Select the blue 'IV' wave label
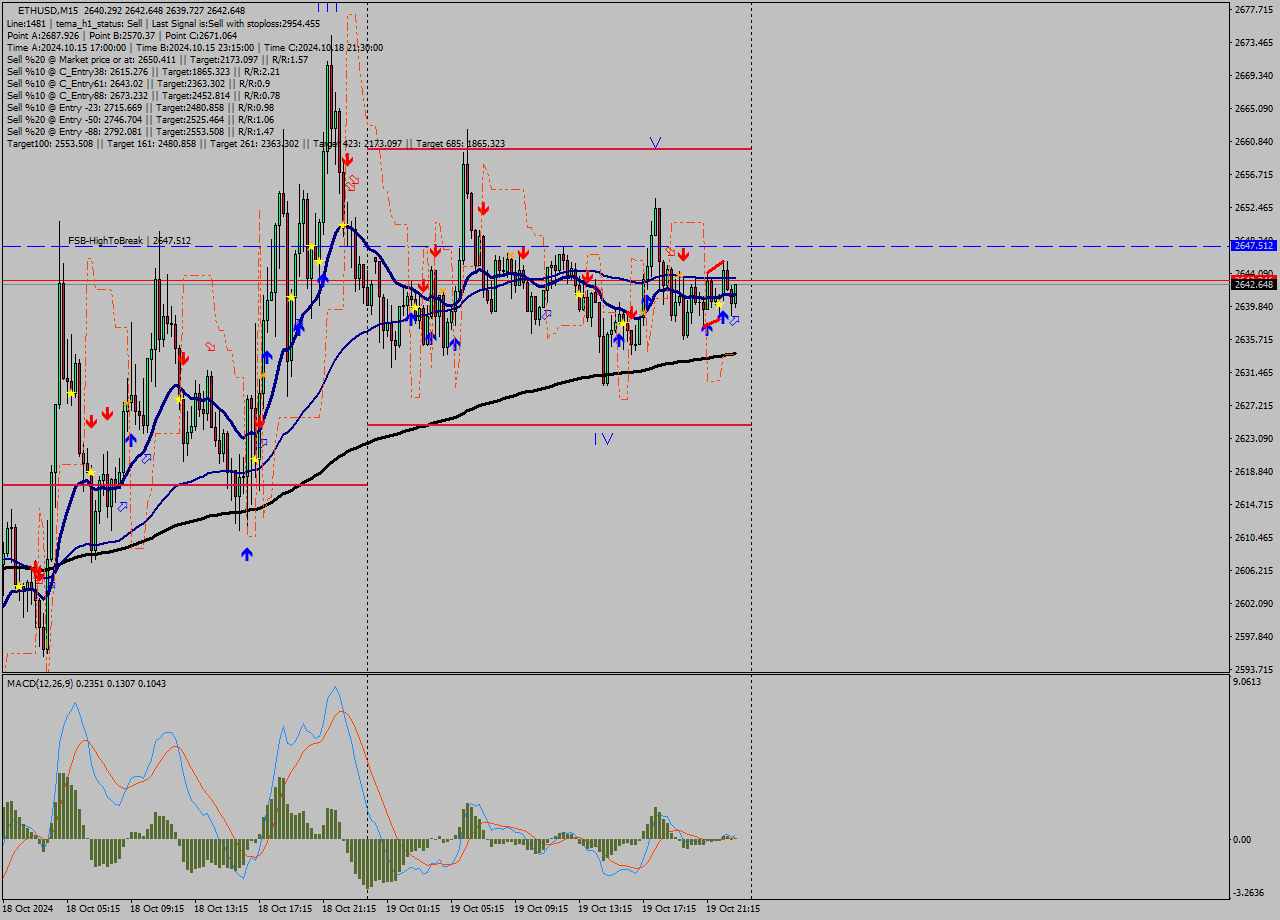The height and width of the screenshot is (920, 1280). tap(603, 438)
